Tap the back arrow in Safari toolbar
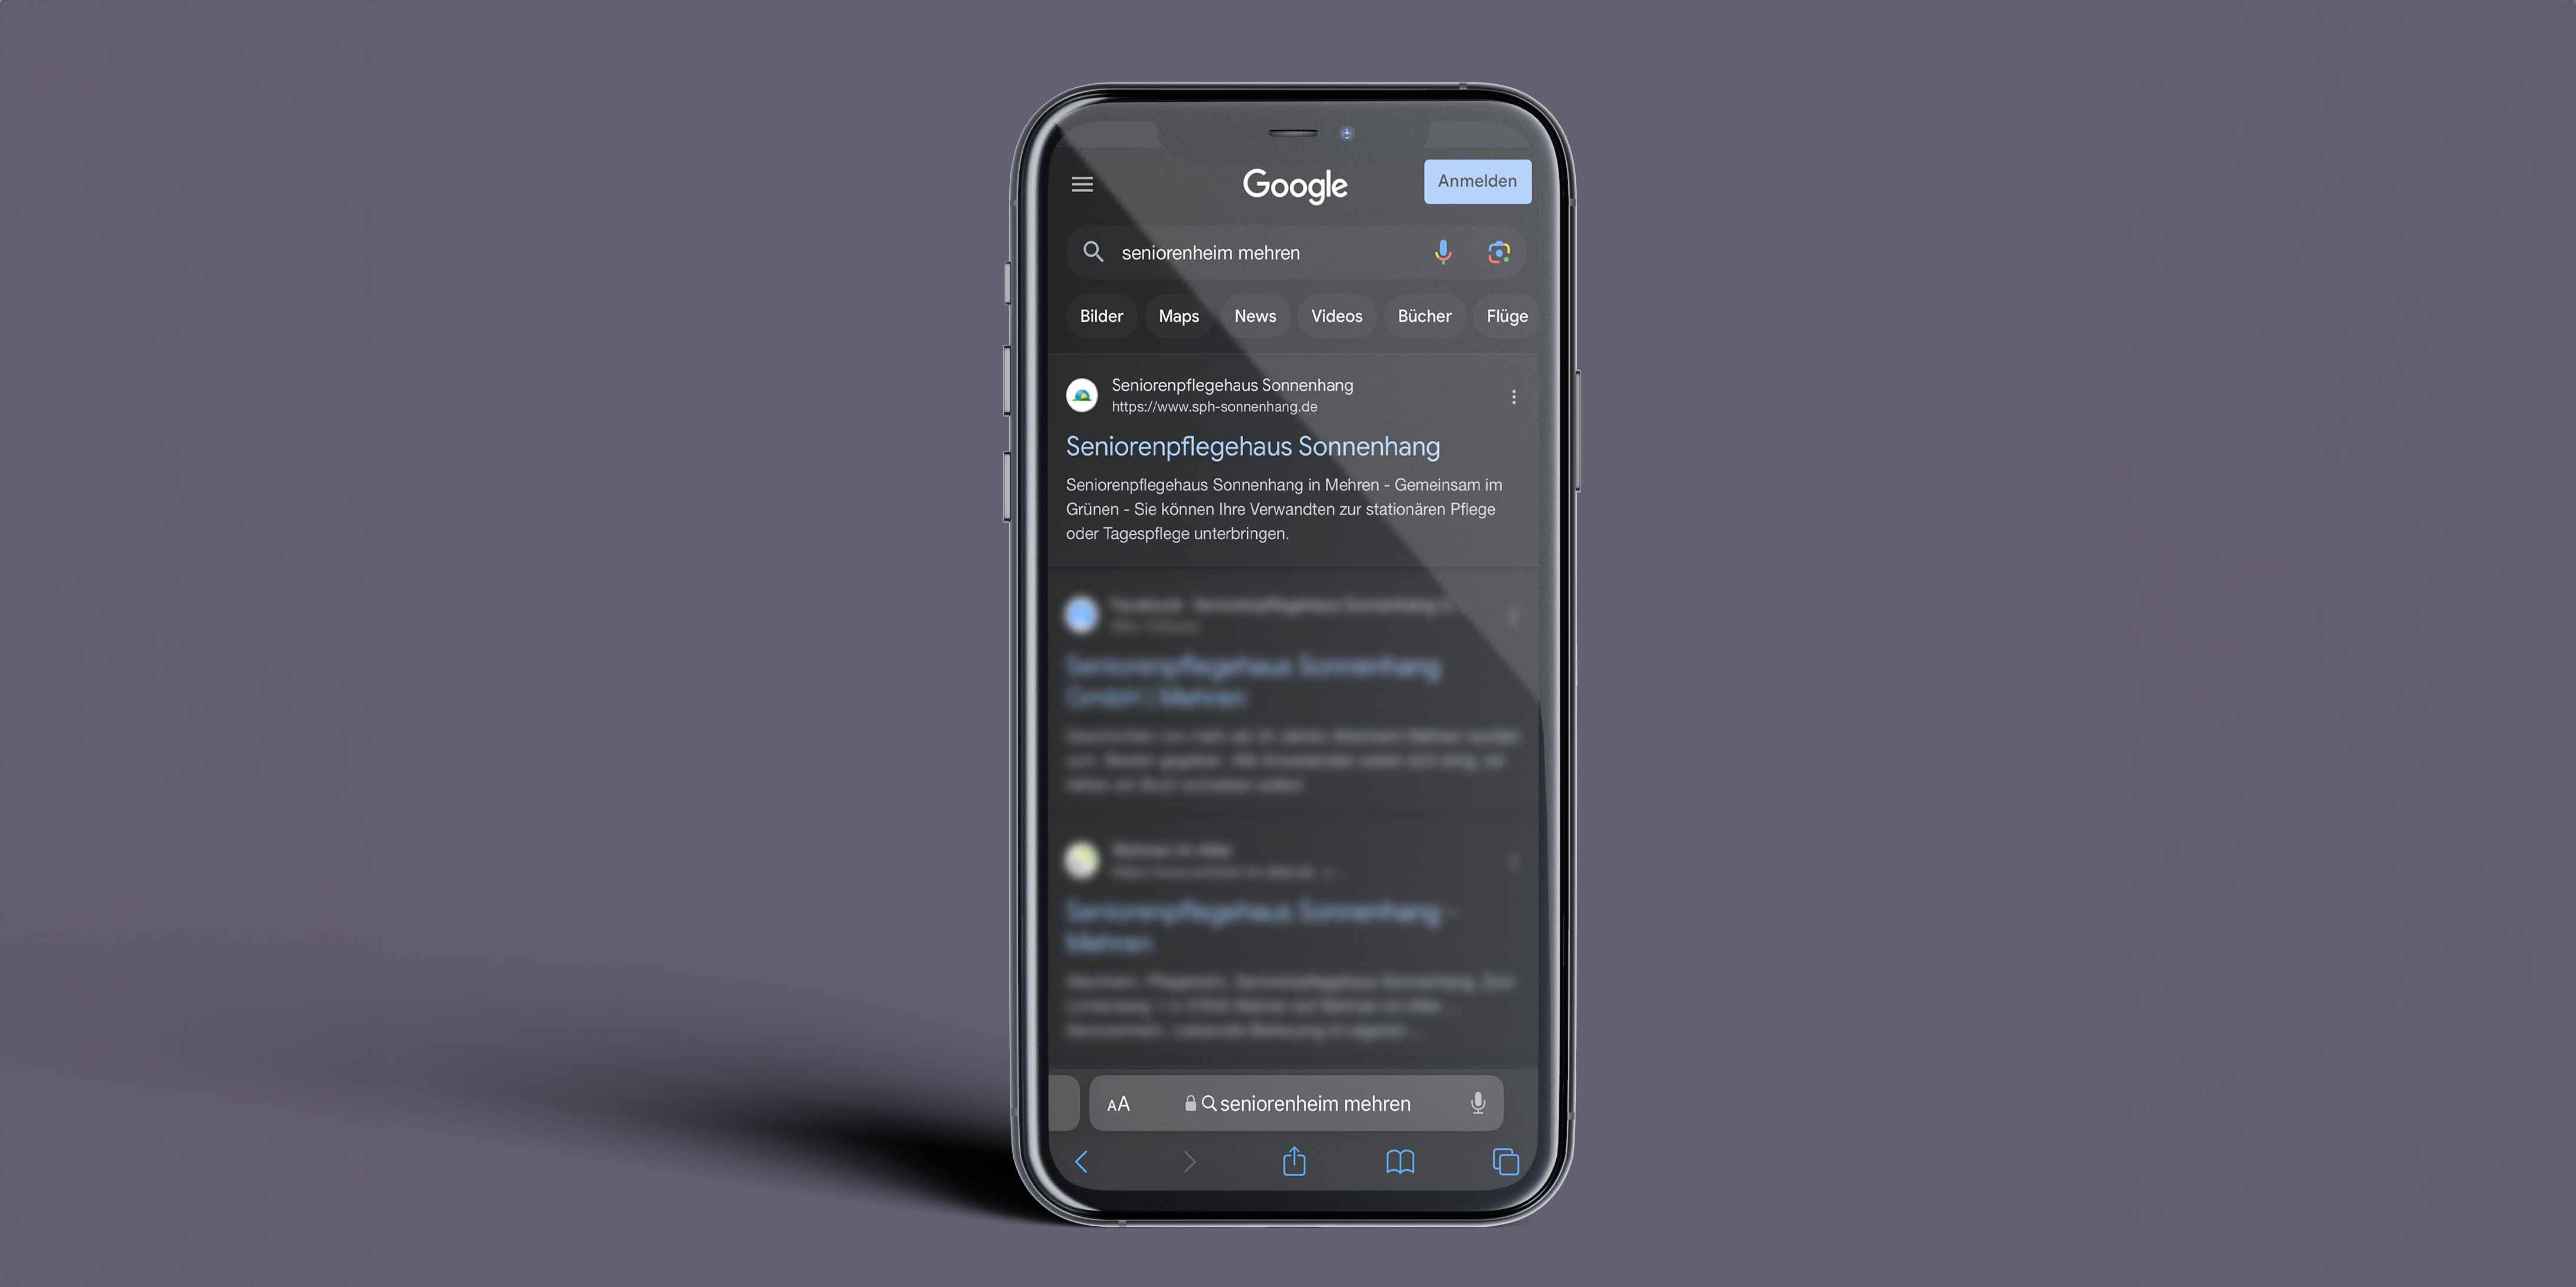This screenshot has width=2576, height=1287. [x=1083, y=1161]
